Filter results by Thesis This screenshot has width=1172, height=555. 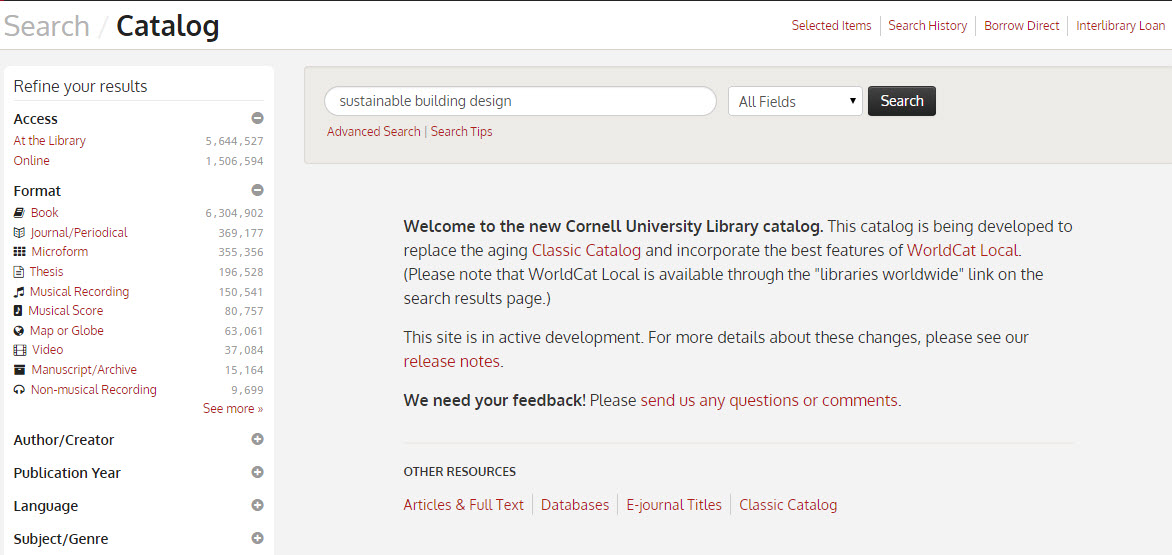pos(46,271)
